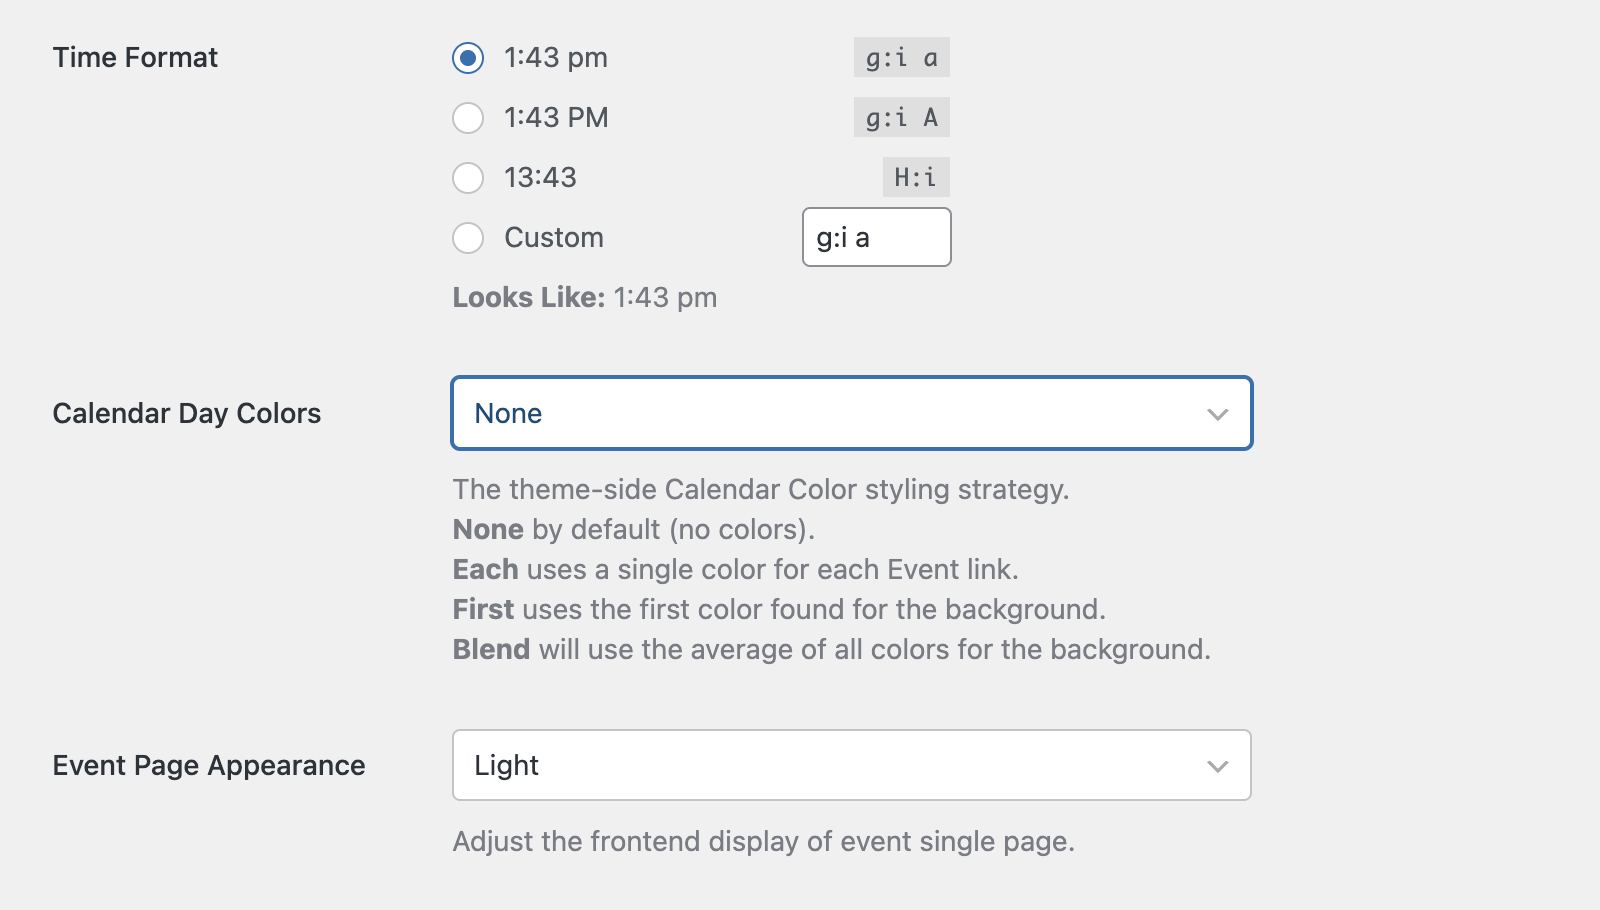Switch to the 13:43 24-hour time format

[467, 178]
